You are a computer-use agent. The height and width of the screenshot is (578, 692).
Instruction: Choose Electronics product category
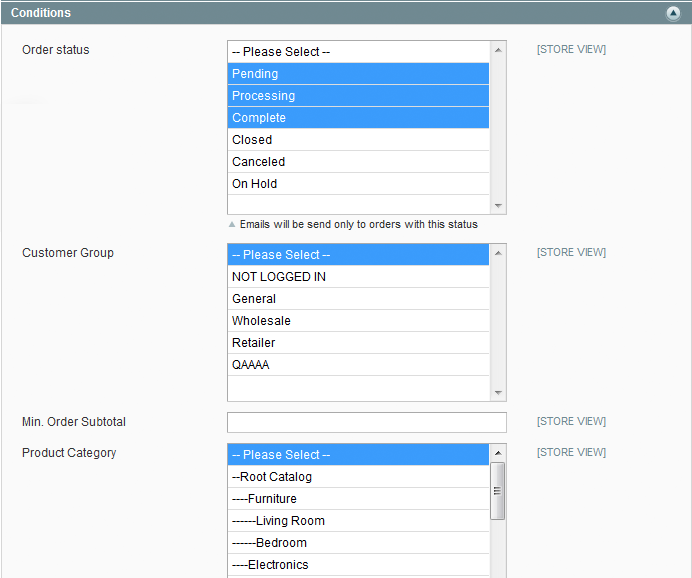click(x=358, y=565)
